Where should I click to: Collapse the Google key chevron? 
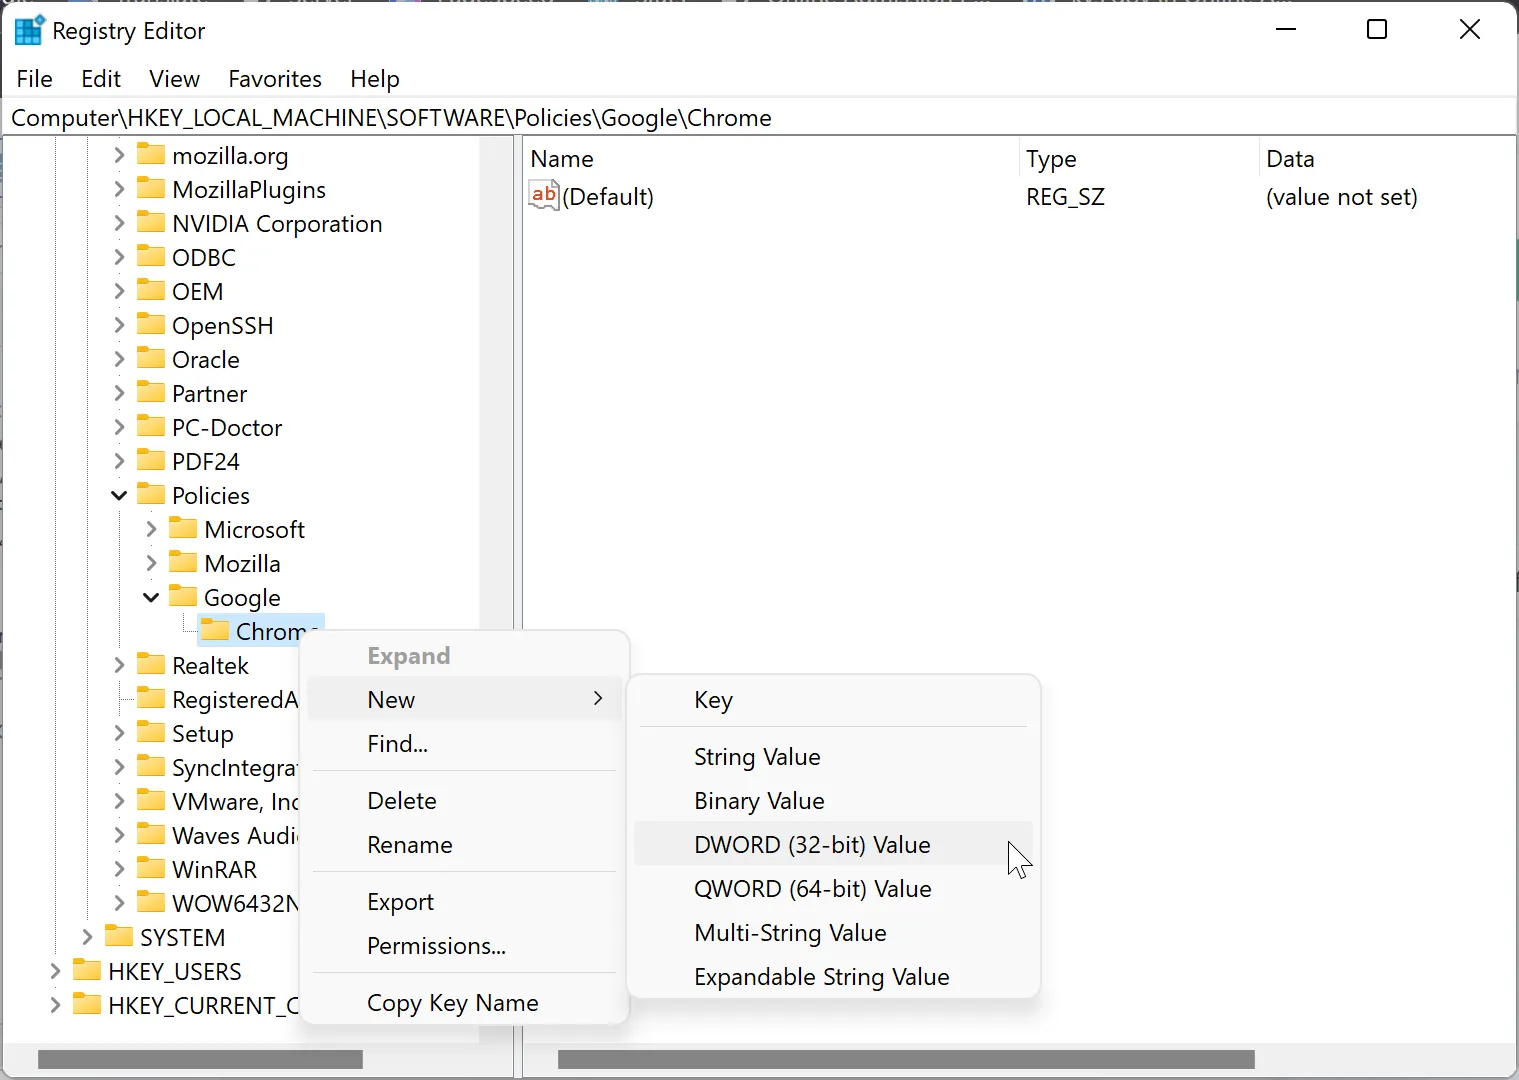tap(151, 597)
